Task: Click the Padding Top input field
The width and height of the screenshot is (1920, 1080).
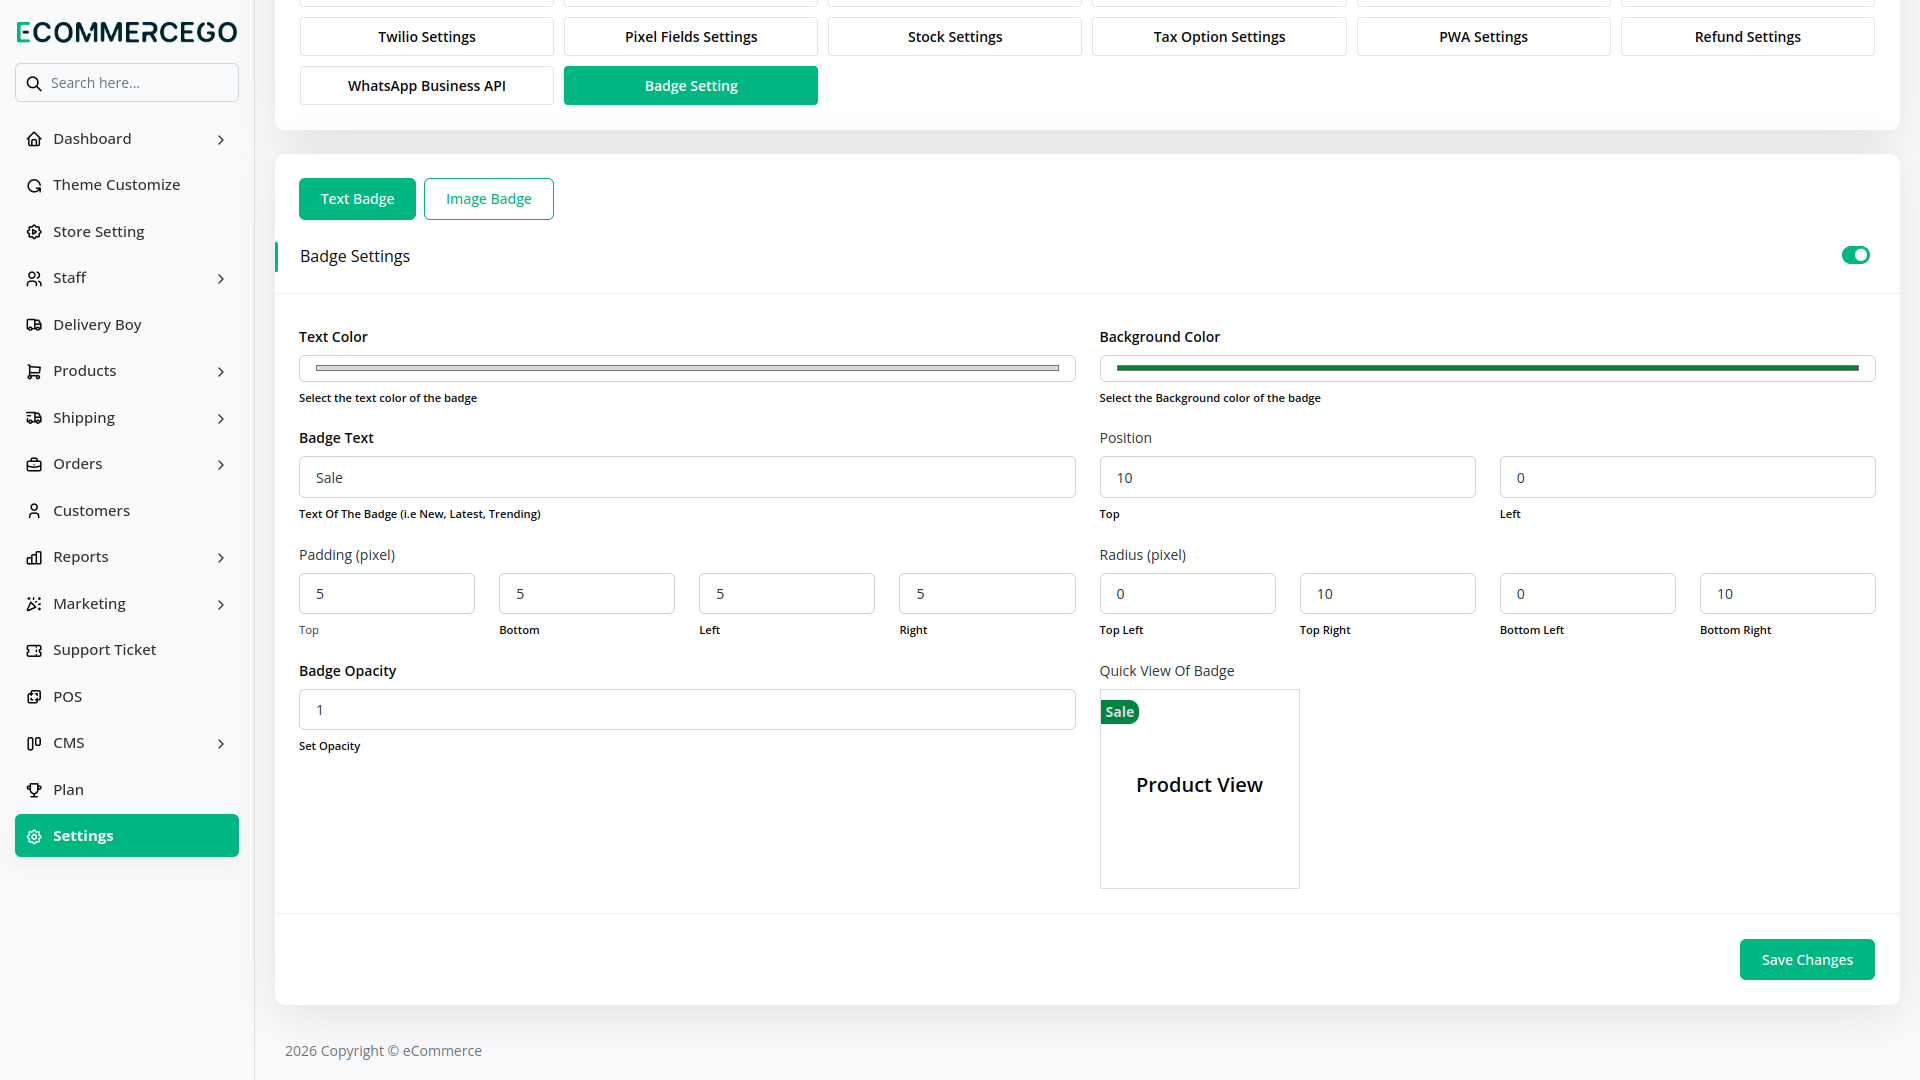Action: pos(387,594)
